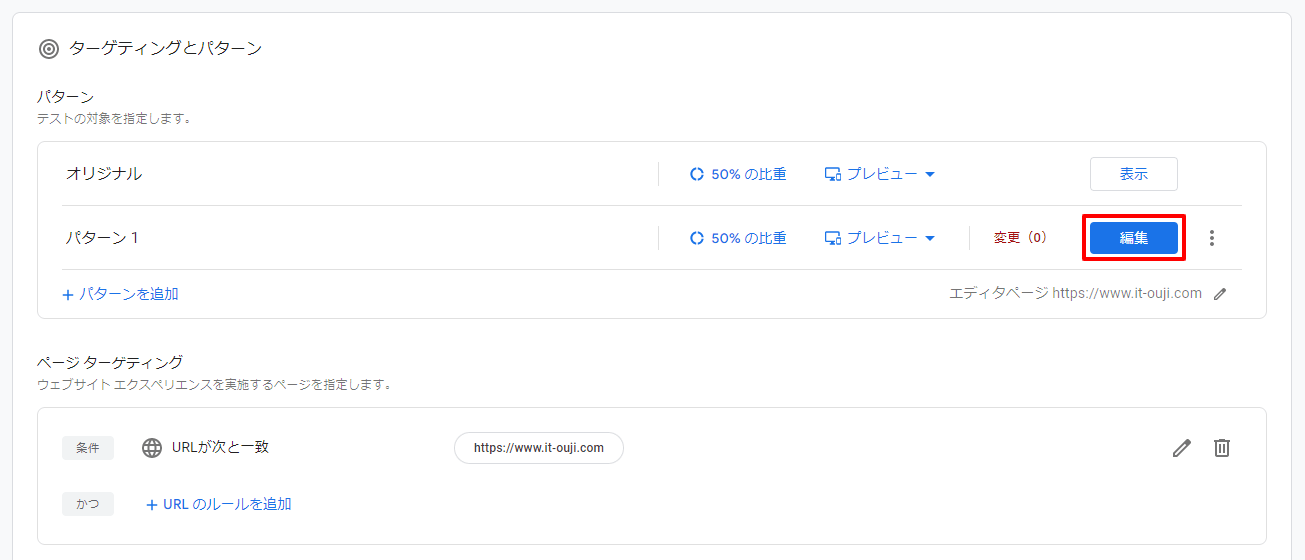Select the https://www.it-ouji.com URL chip

coord(538,448)
